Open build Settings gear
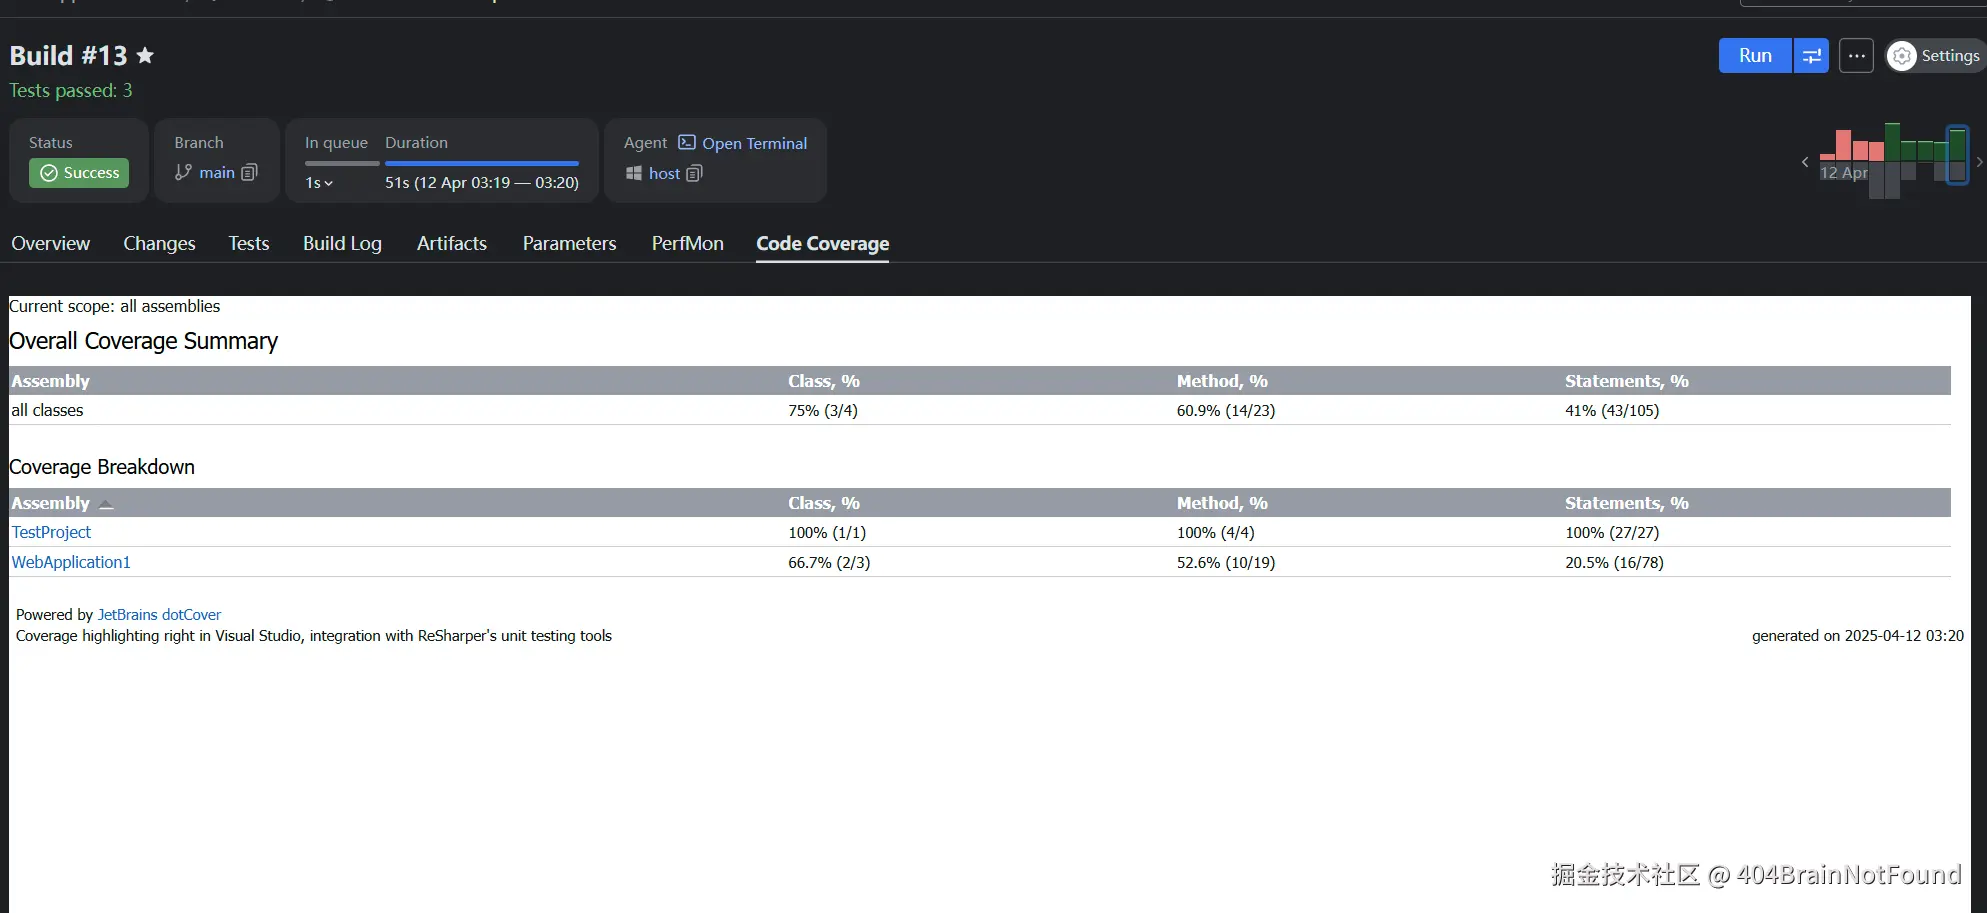Viewport: 1987px width, 913px height. pyautogui.click(x=1903, y=56)
